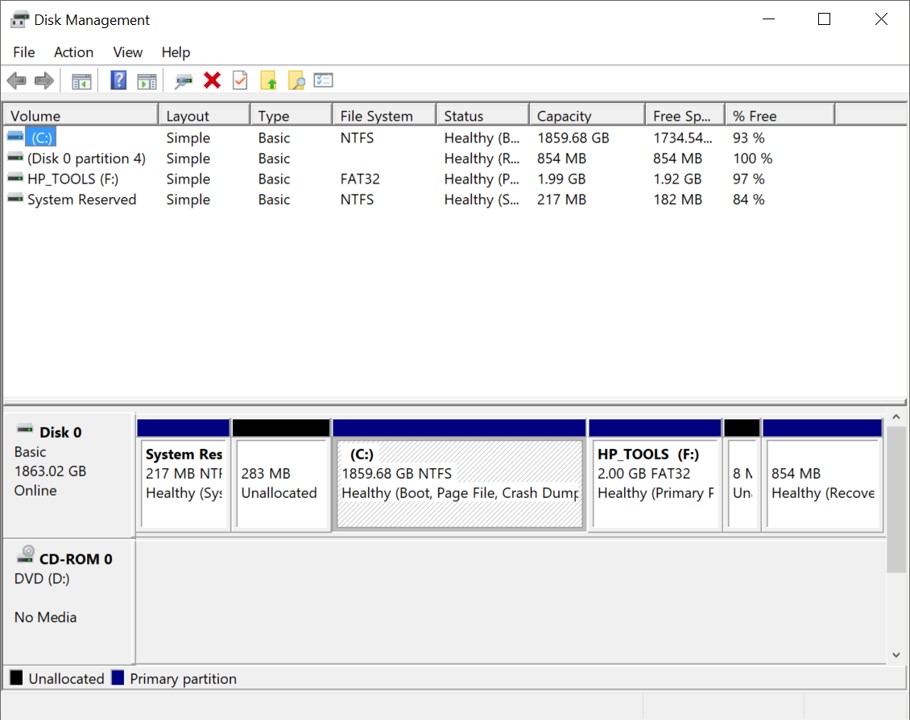Image resolution: width=910 pixels, height=720 pixels.
Task: Toggle the Show/Hide Action Pane icon
Action: pos(147,81)
